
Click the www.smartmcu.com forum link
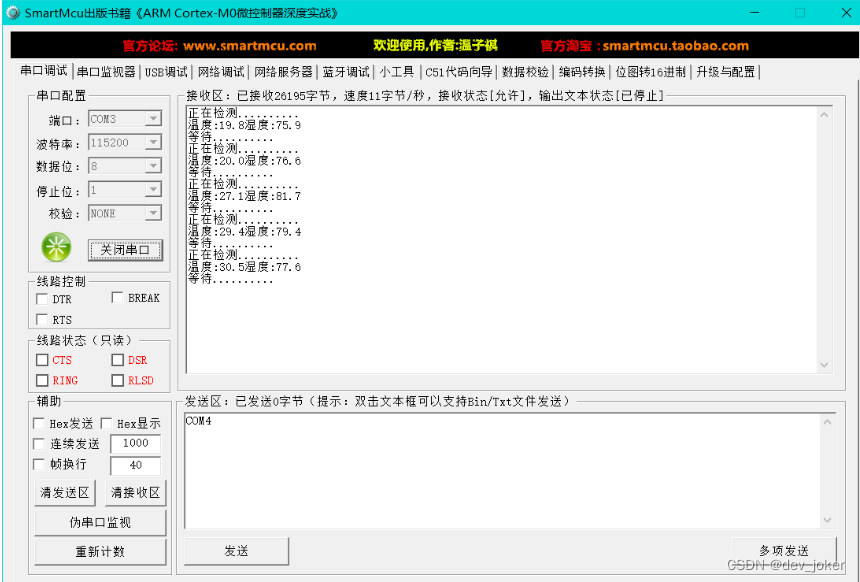[250, 46]
